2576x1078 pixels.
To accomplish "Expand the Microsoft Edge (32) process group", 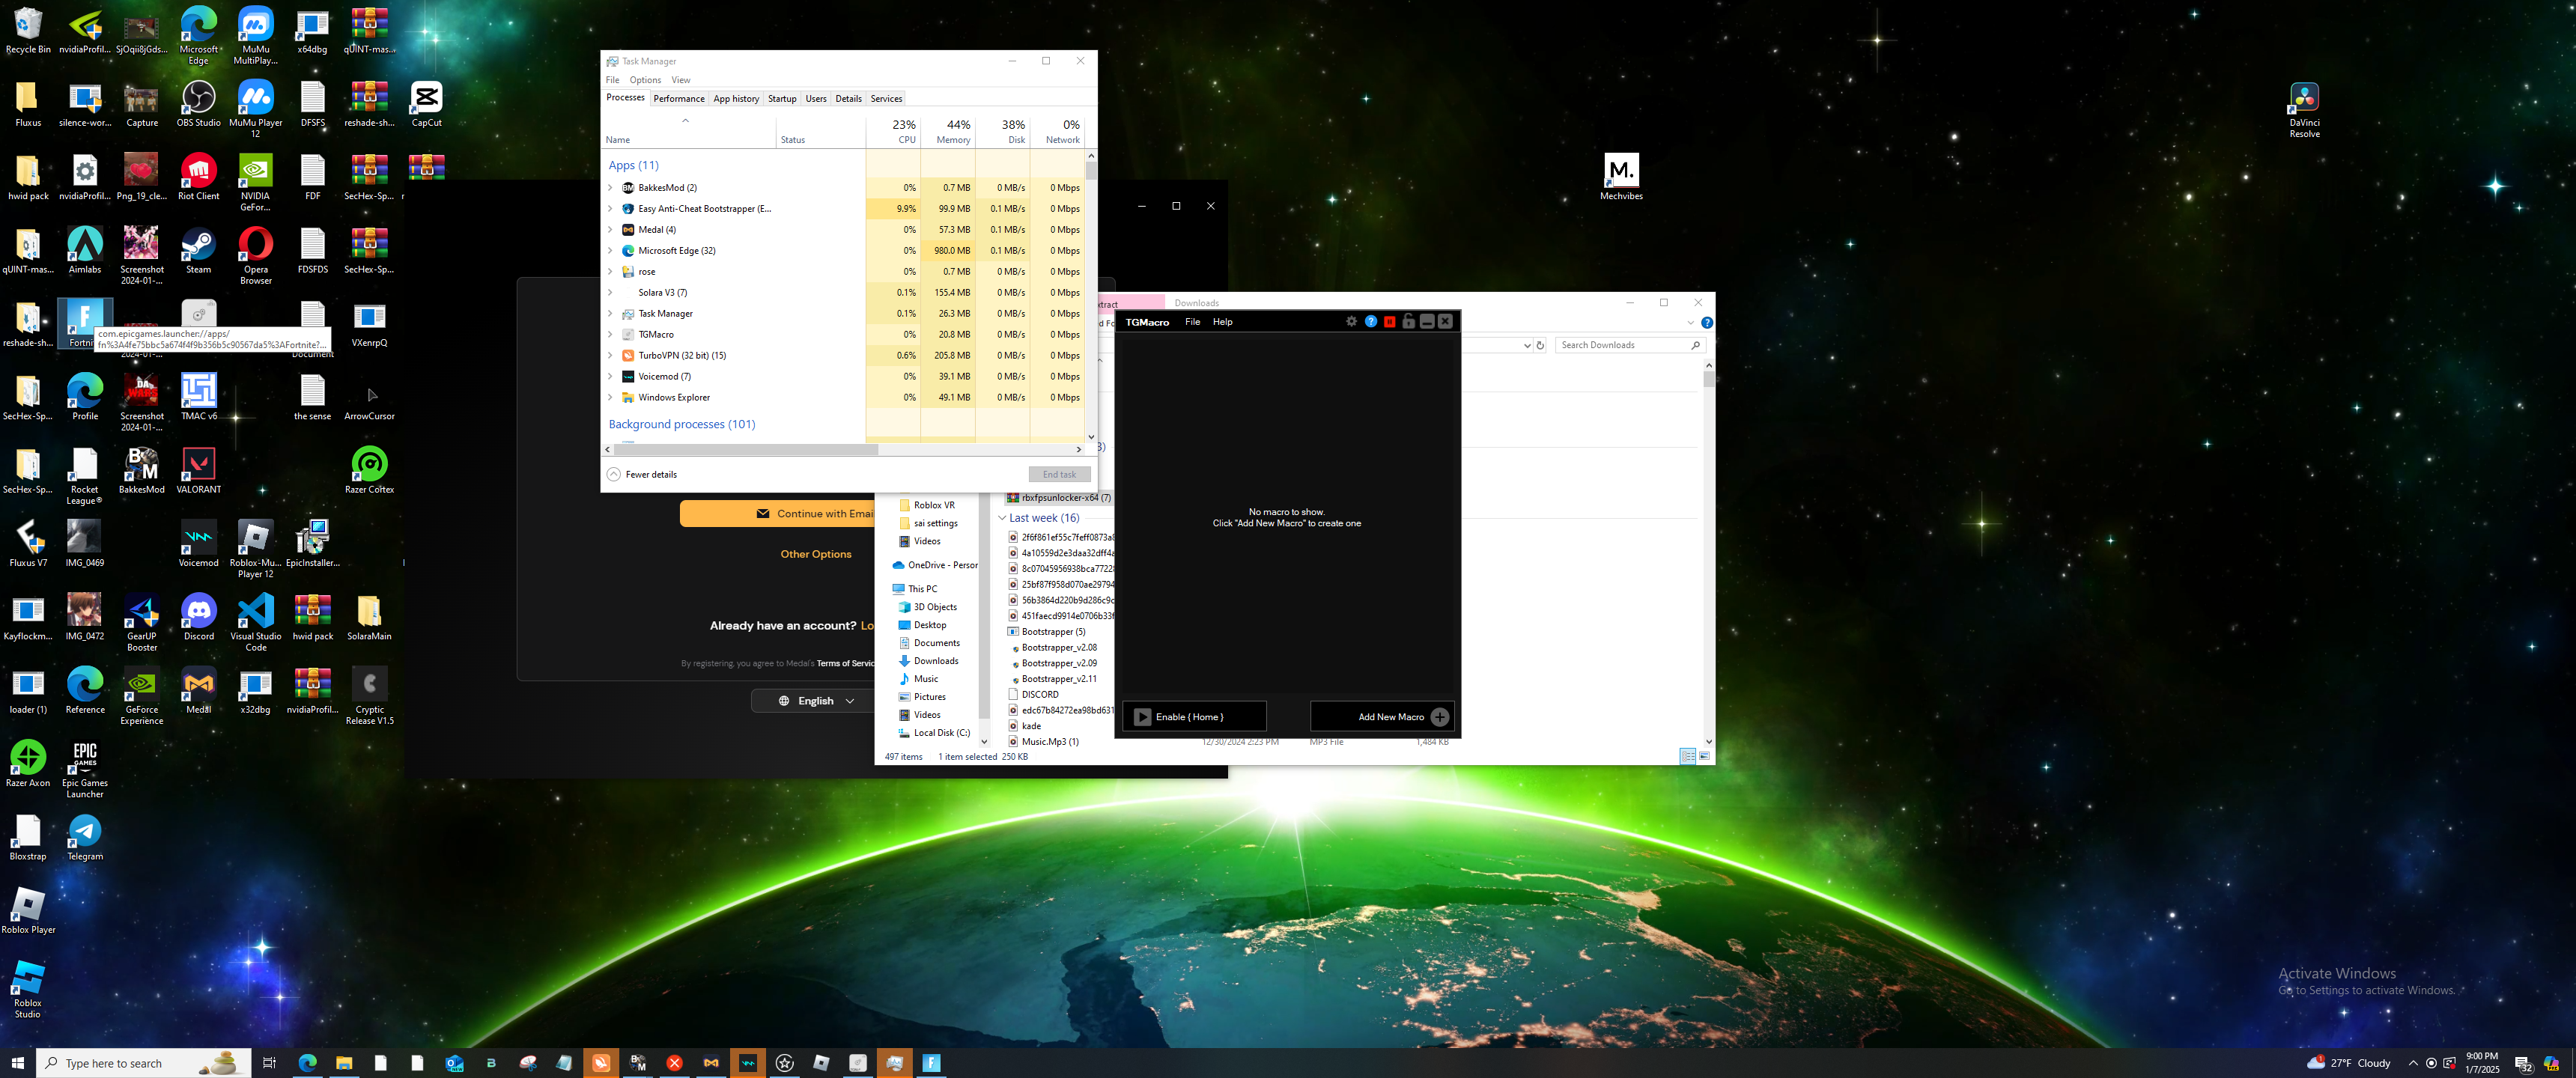I will point(610,251).
